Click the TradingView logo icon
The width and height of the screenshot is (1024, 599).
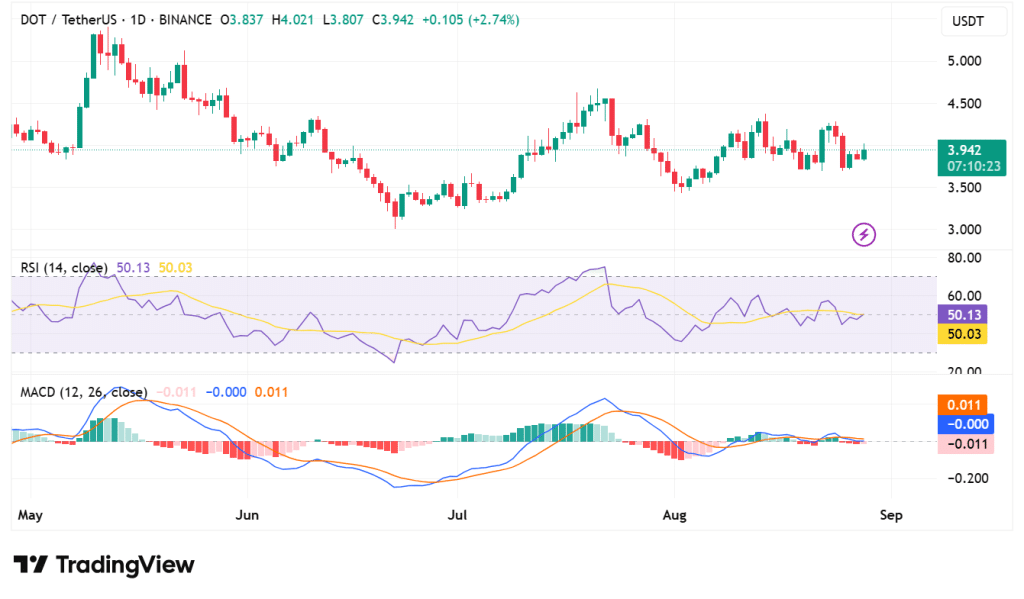31,565
